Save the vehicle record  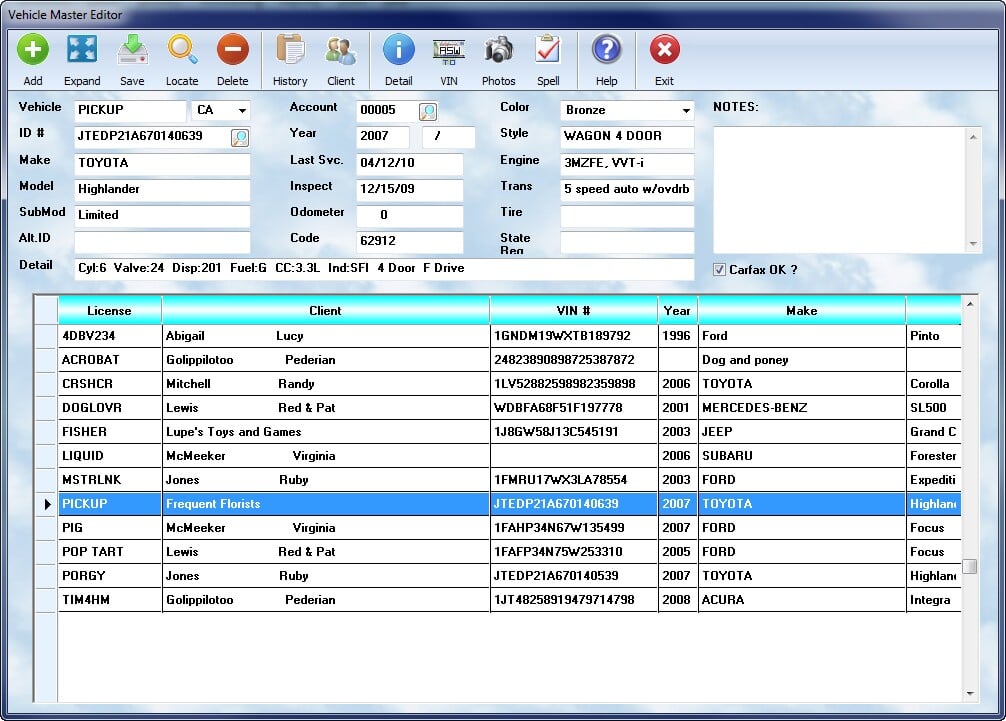coord(132,50)
